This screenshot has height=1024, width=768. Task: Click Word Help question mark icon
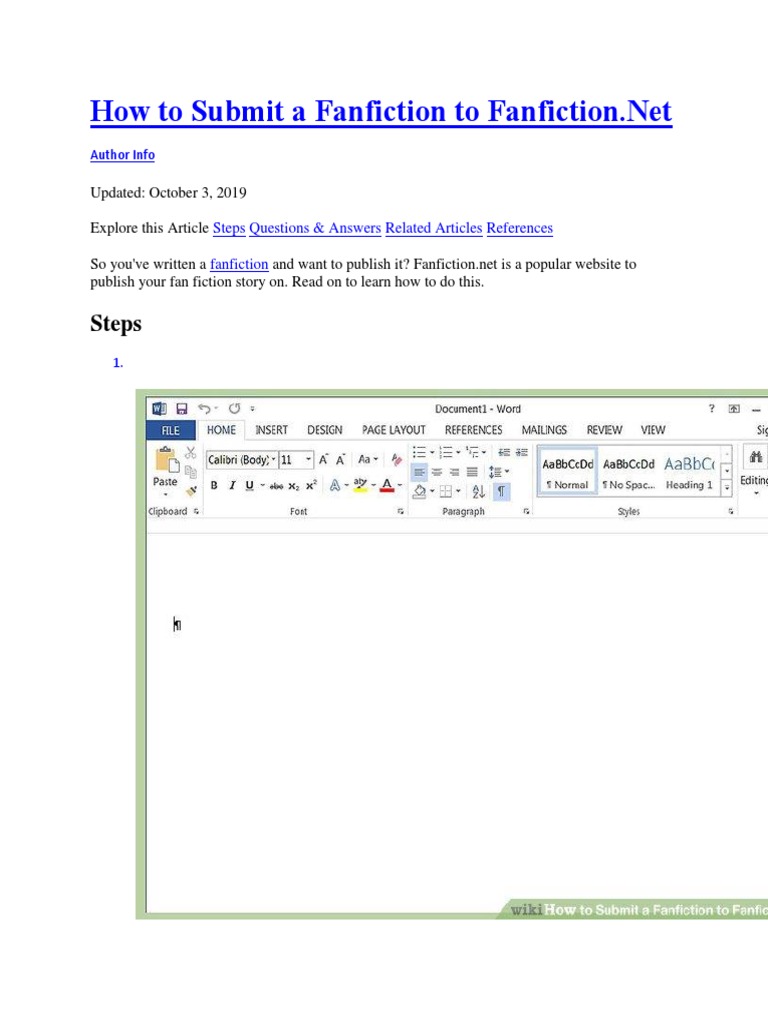711,409
